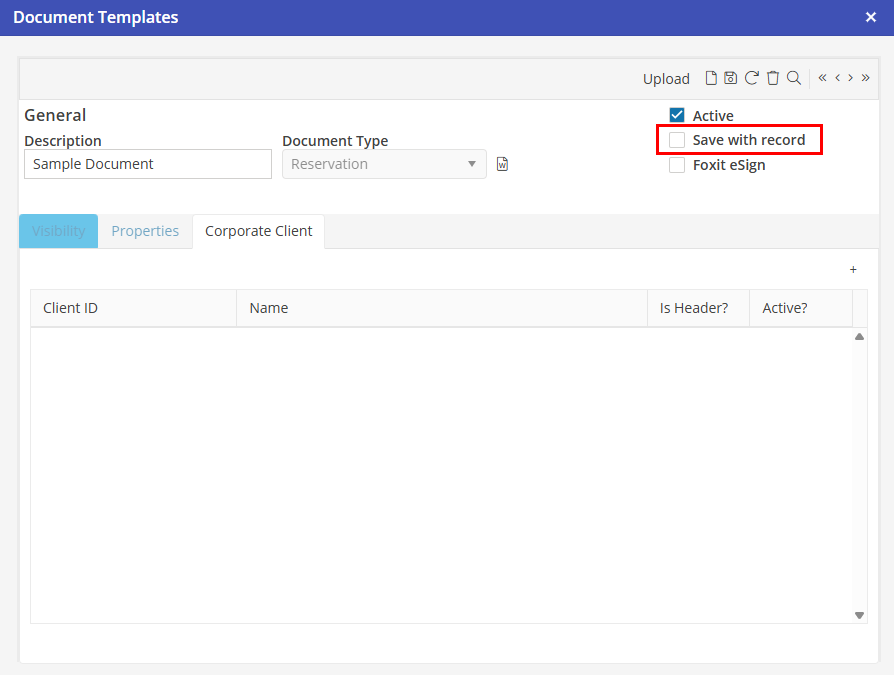This screenshot has height=675, width=894.
Task: Jump to first record using double-left arrows
Action: (822, 78)
